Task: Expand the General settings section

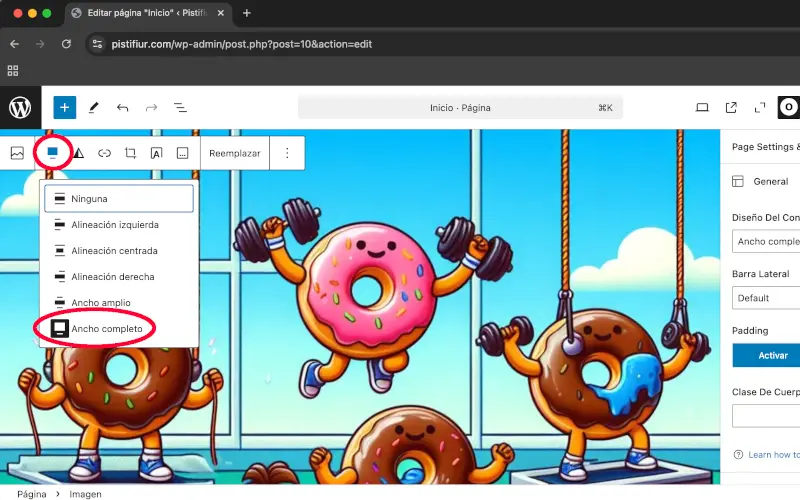Action: 765,181
